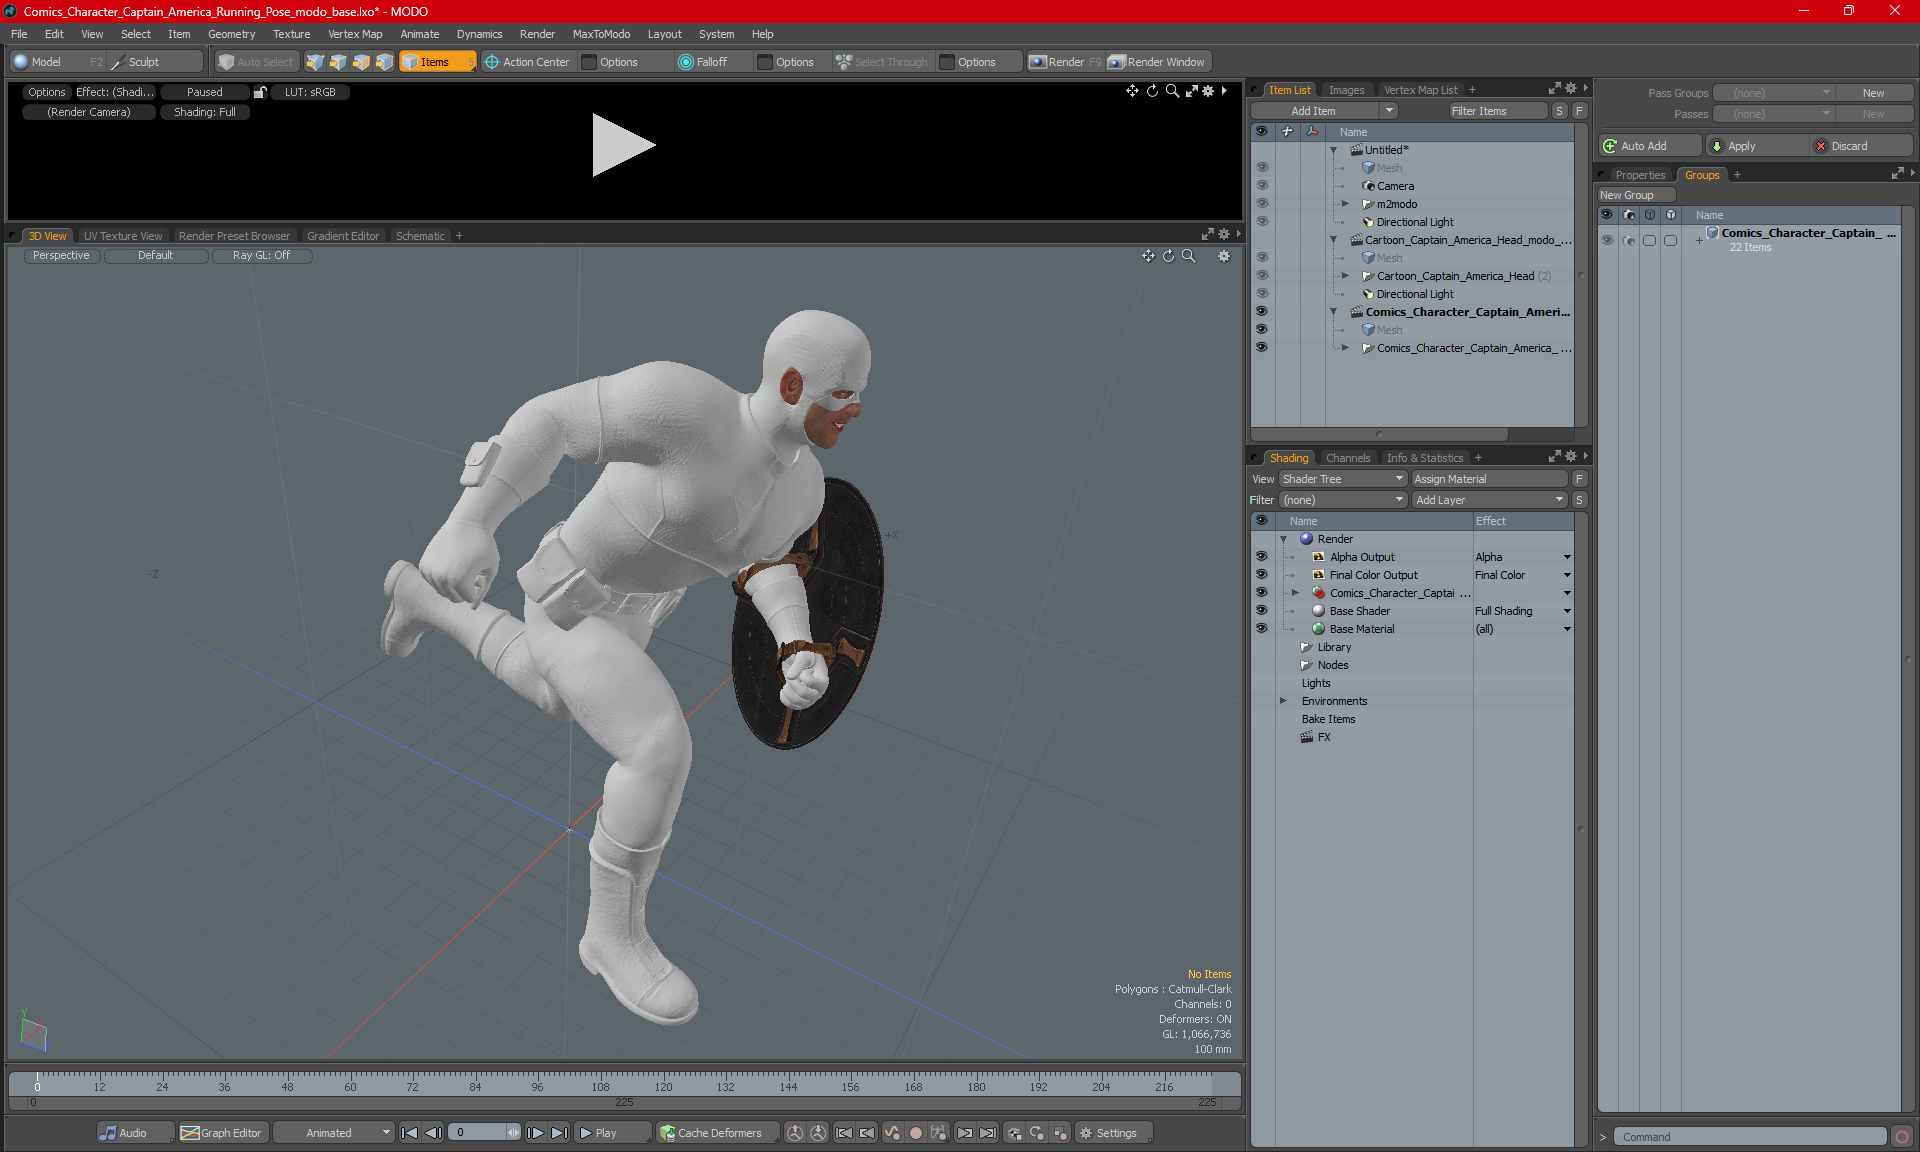Click New Group button
Image resolution: width=1920 pixels, height=1152 pixels.
point(1636,195)
